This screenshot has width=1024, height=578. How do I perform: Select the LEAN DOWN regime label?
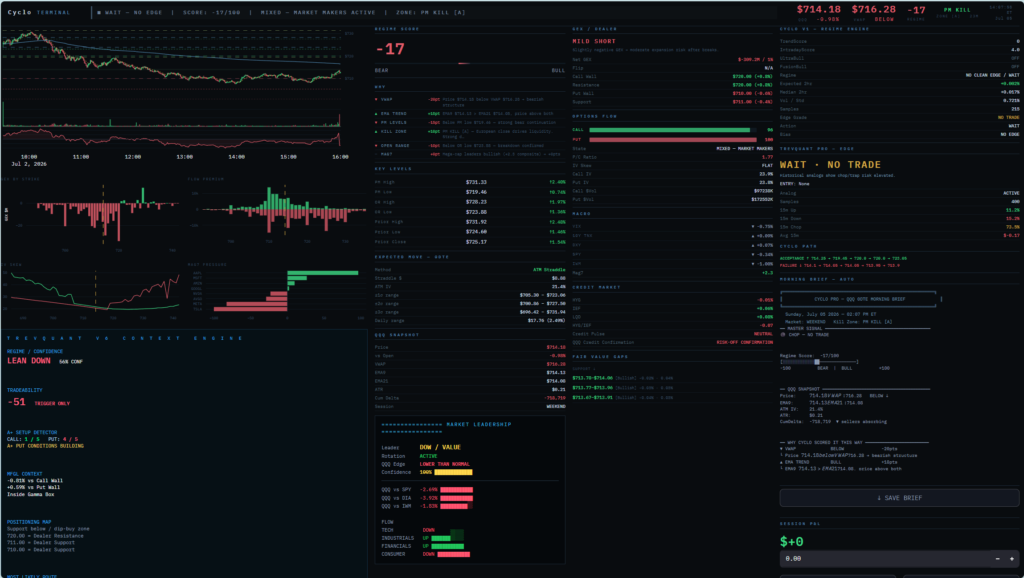click(29, 361)
